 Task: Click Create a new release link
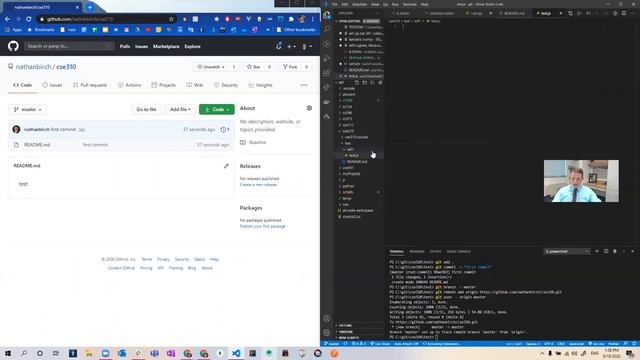258,184
